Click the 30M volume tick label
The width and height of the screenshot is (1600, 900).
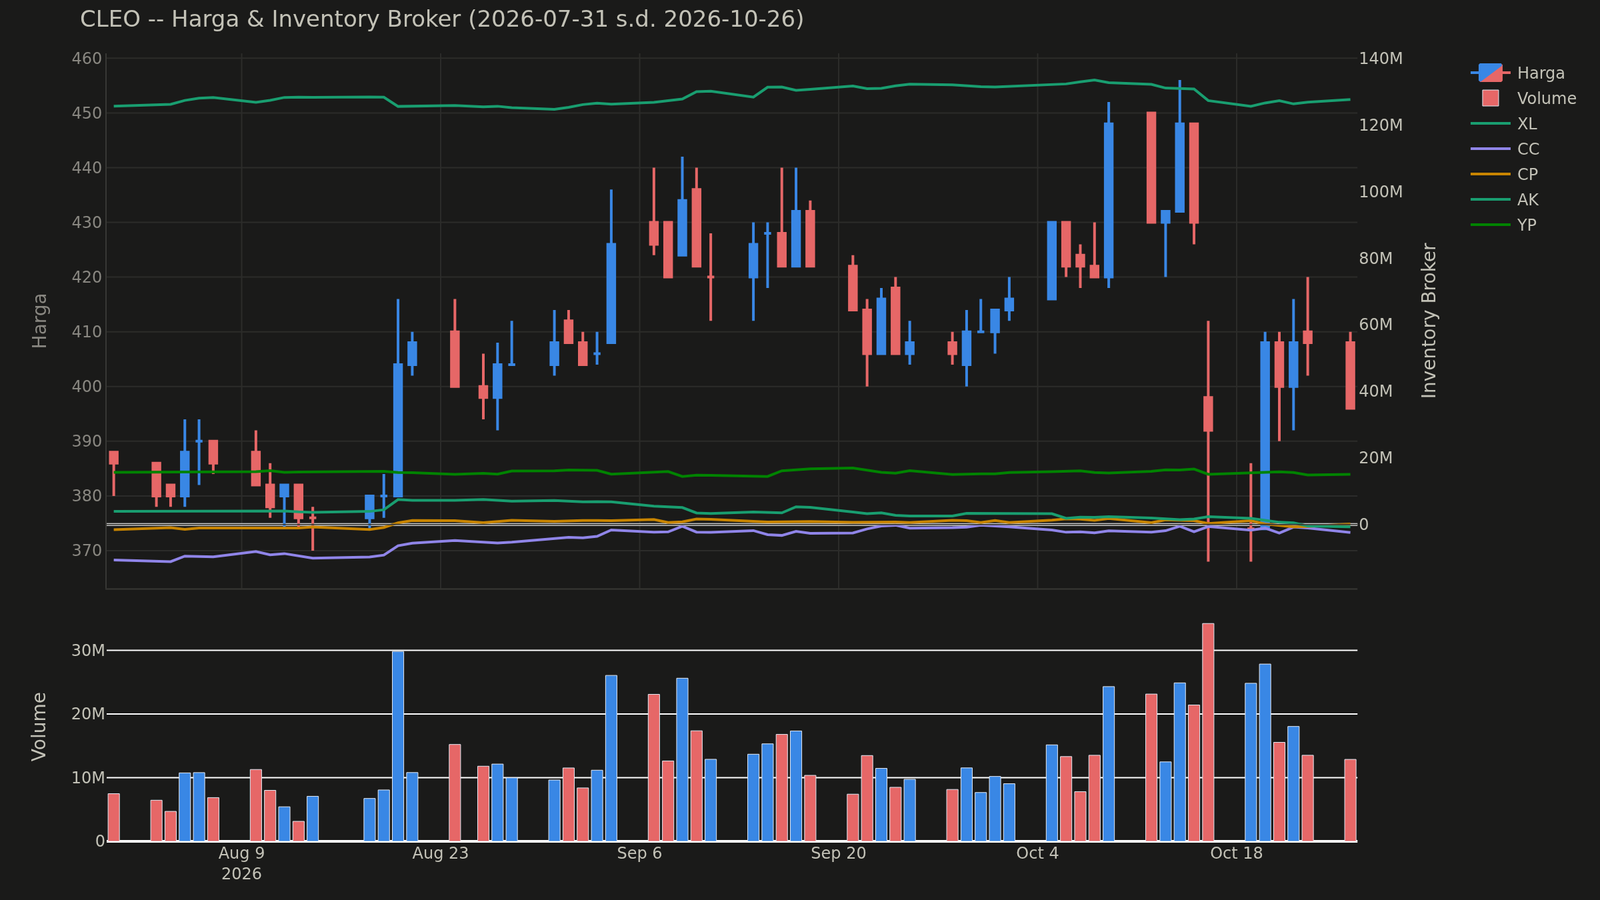(x=87, y=650)
